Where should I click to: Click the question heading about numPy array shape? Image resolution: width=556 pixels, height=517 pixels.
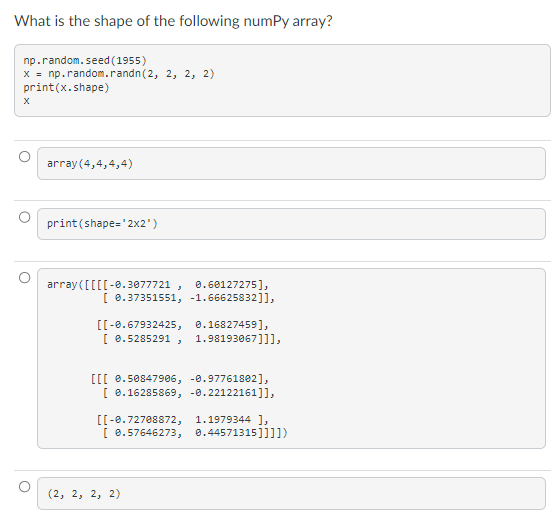[x=173, y=21]
